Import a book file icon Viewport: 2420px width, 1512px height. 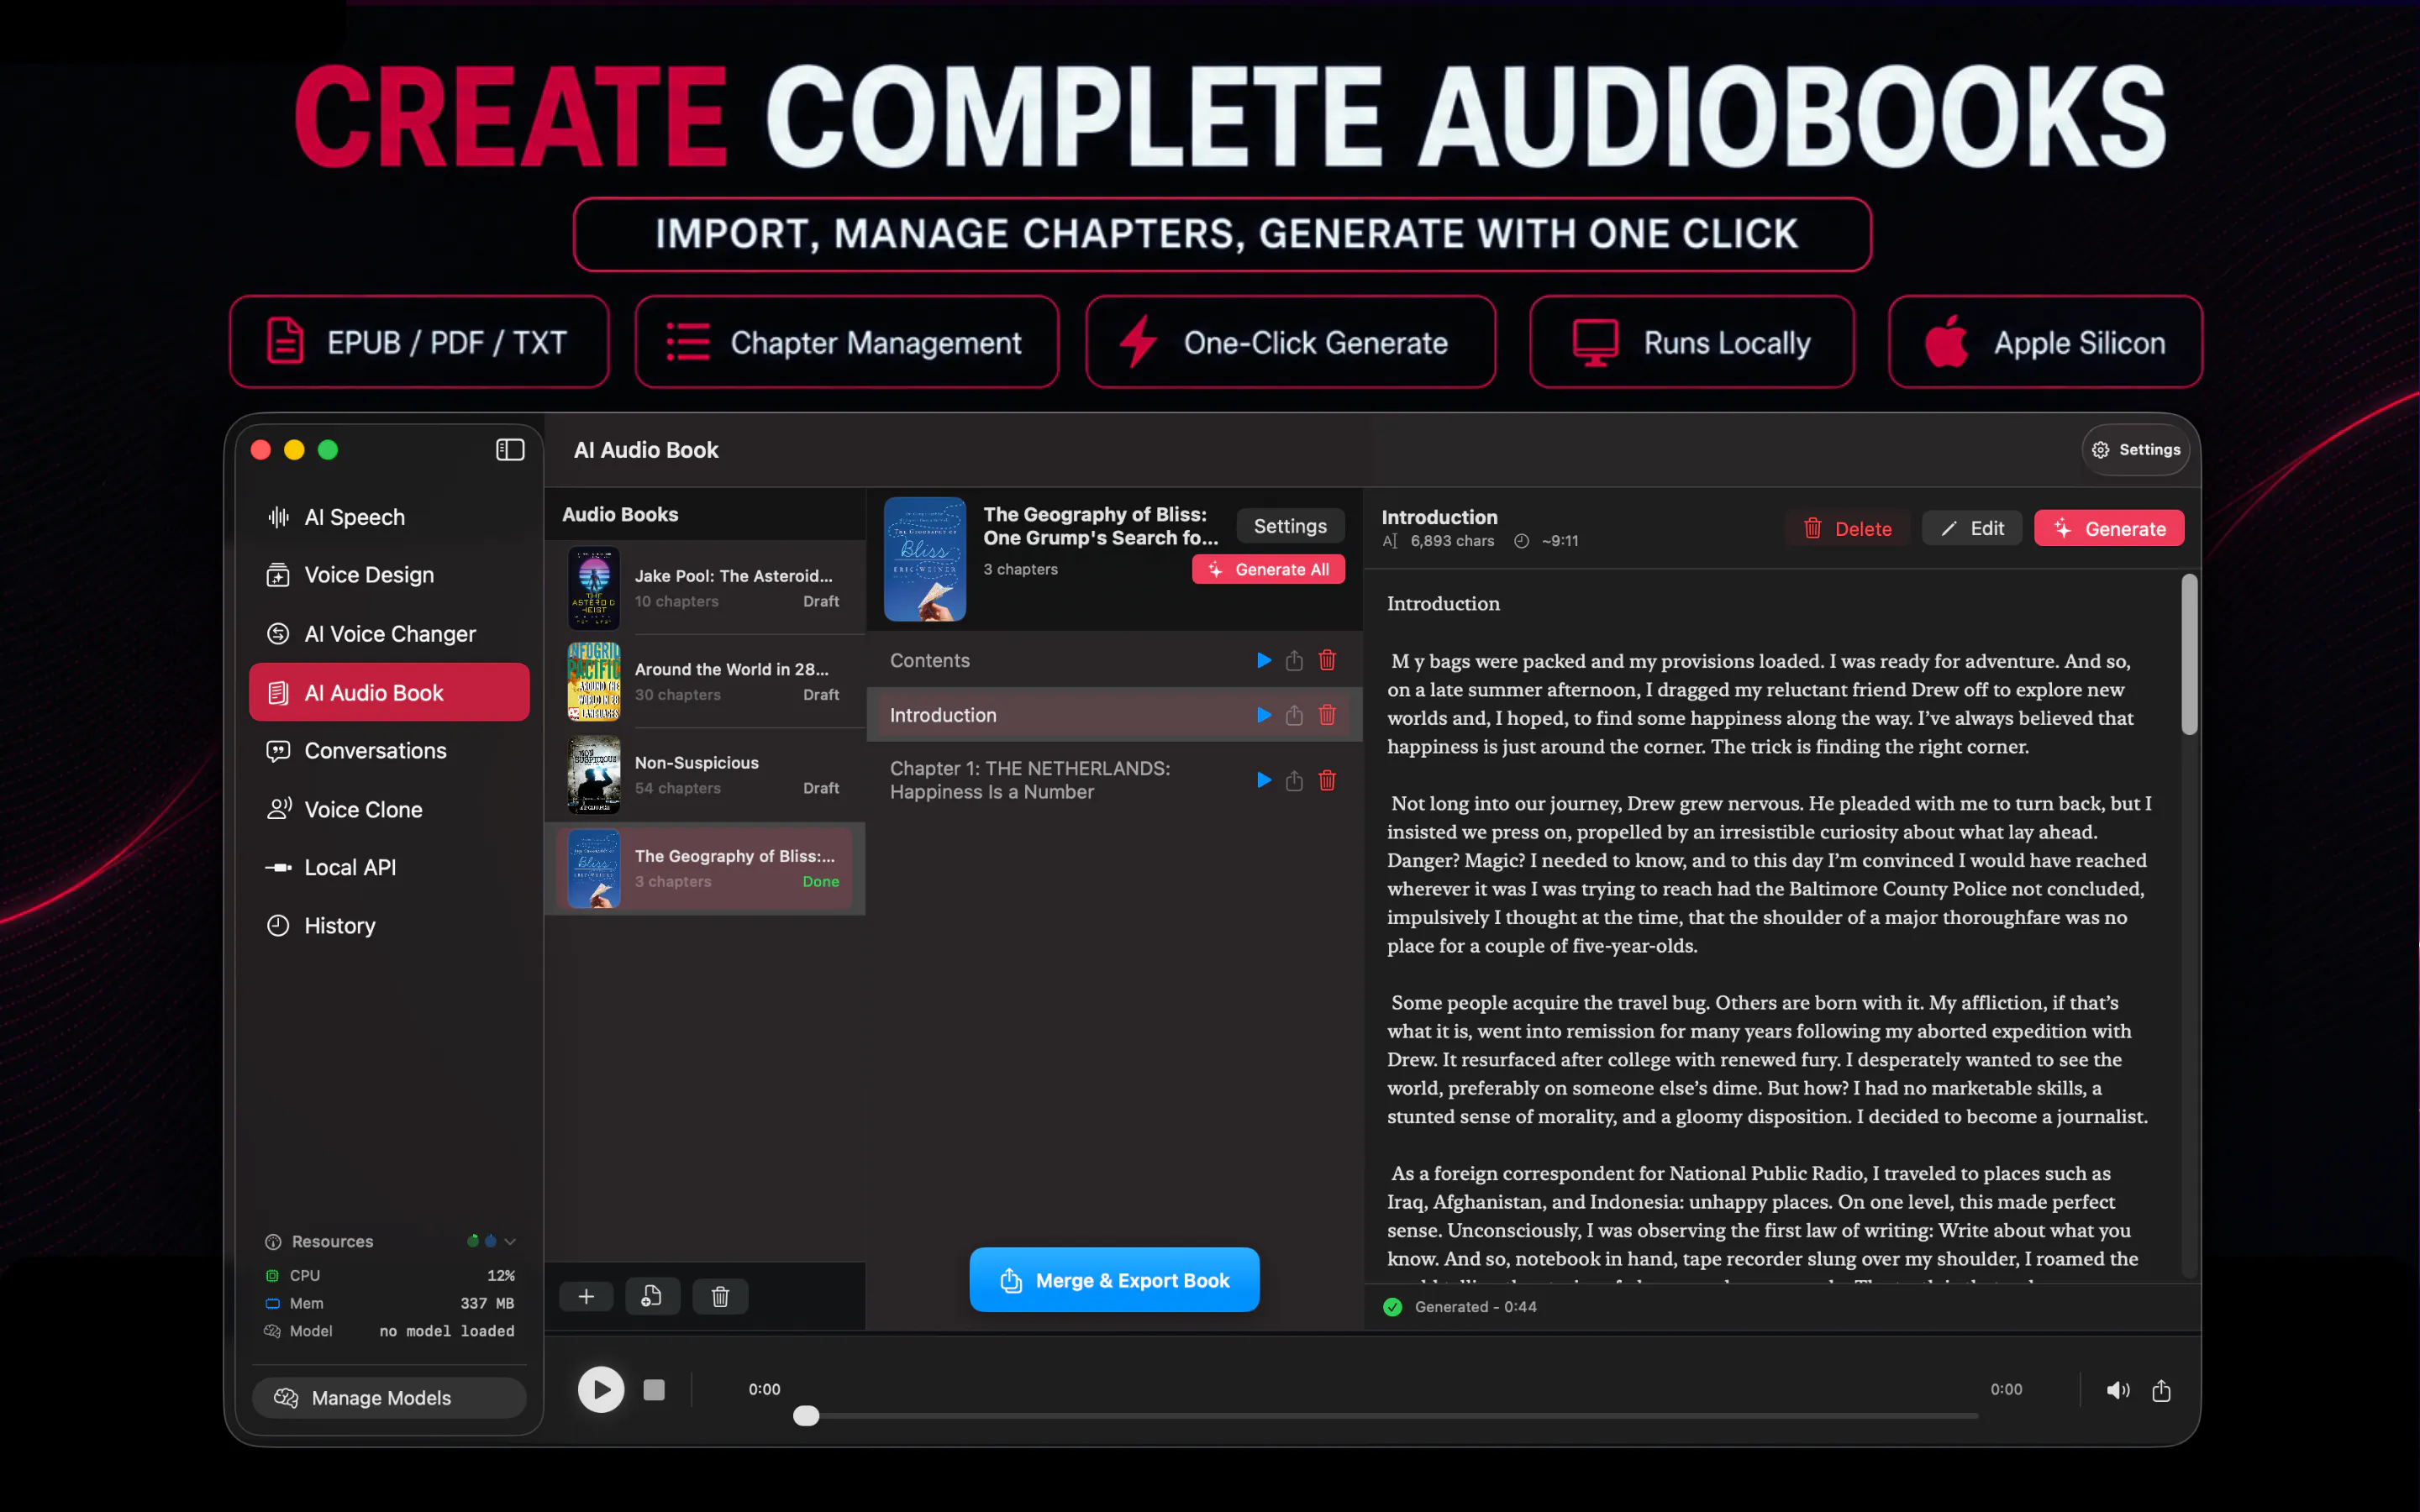(x=652, y=1297)
